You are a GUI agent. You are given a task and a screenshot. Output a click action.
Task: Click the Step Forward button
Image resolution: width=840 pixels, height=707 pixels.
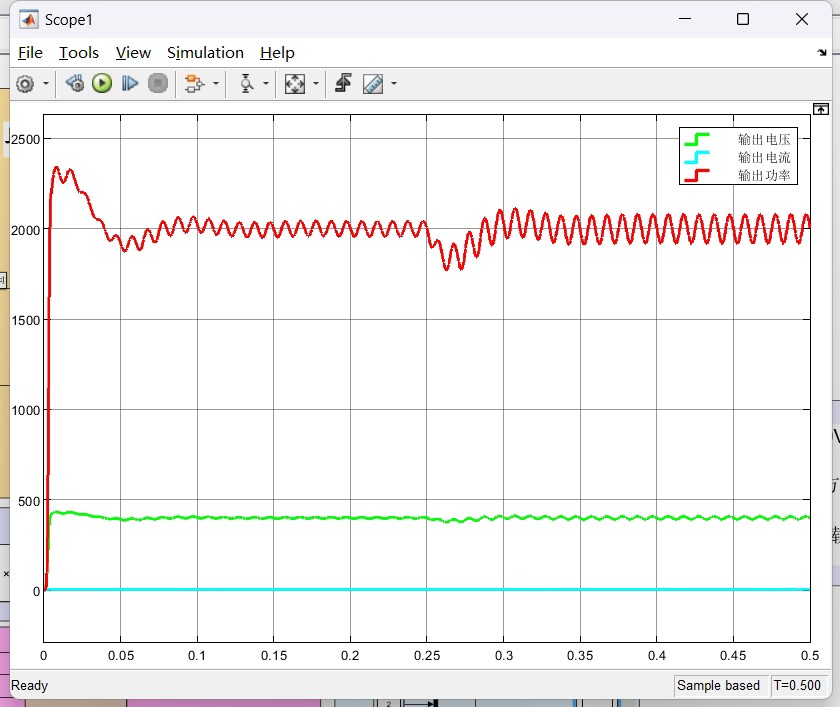pos(130,84)
